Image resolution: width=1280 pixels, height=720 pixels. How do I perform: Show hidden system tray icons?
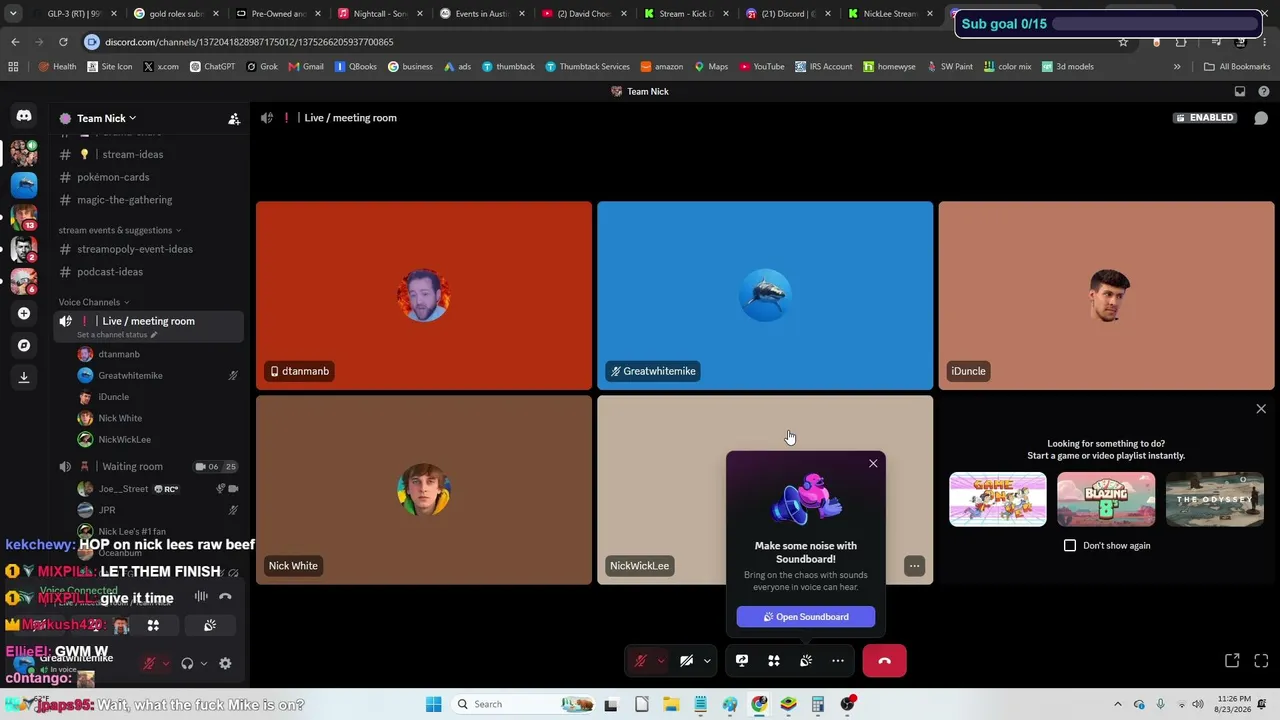pyautogui.click(x=1118, y=704)
